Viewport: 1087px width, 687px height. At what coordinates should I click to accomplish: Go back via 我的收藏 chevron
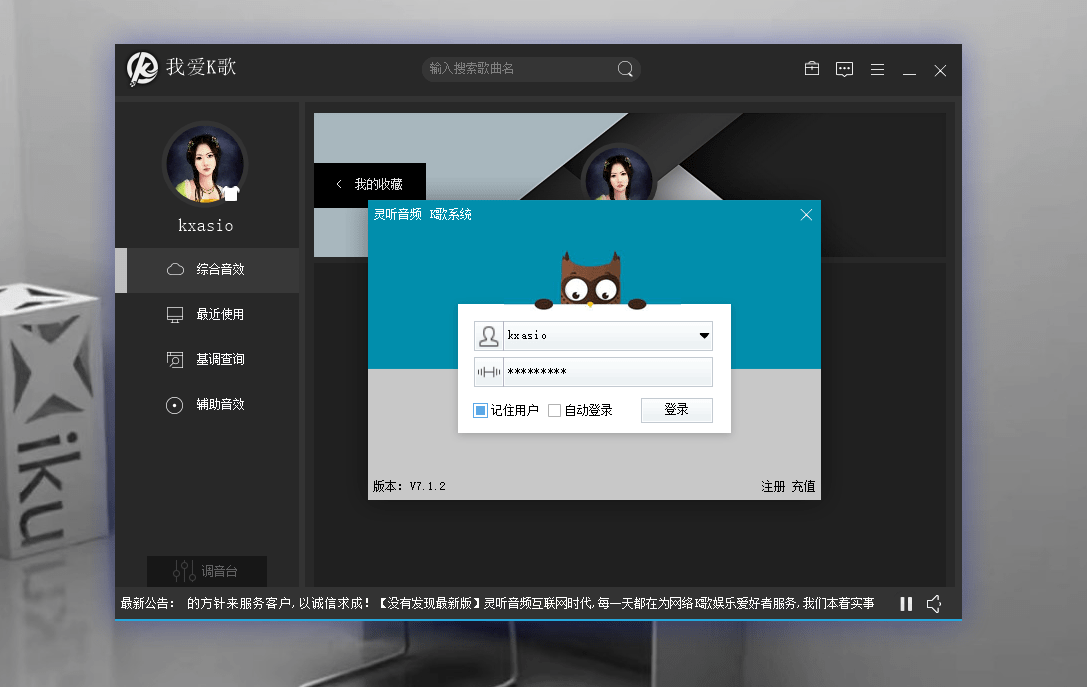(x=339, y=184)
